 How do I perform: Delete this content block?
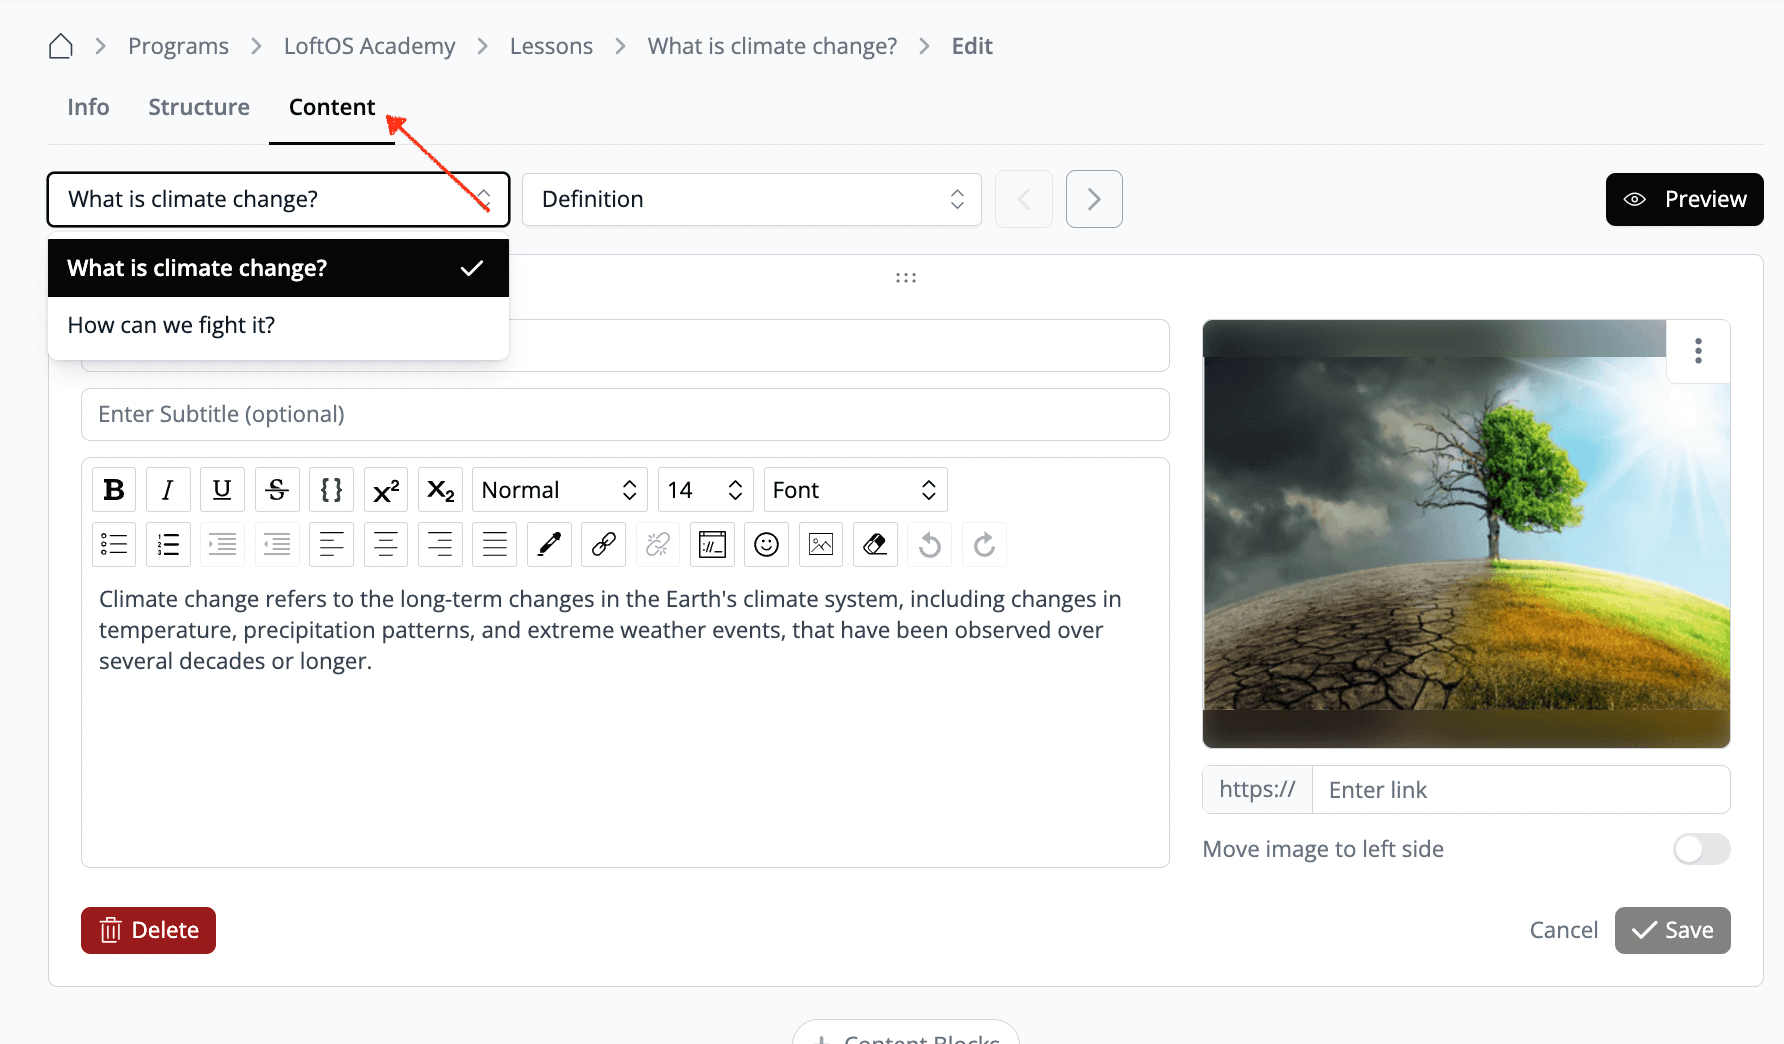[148, 930]
